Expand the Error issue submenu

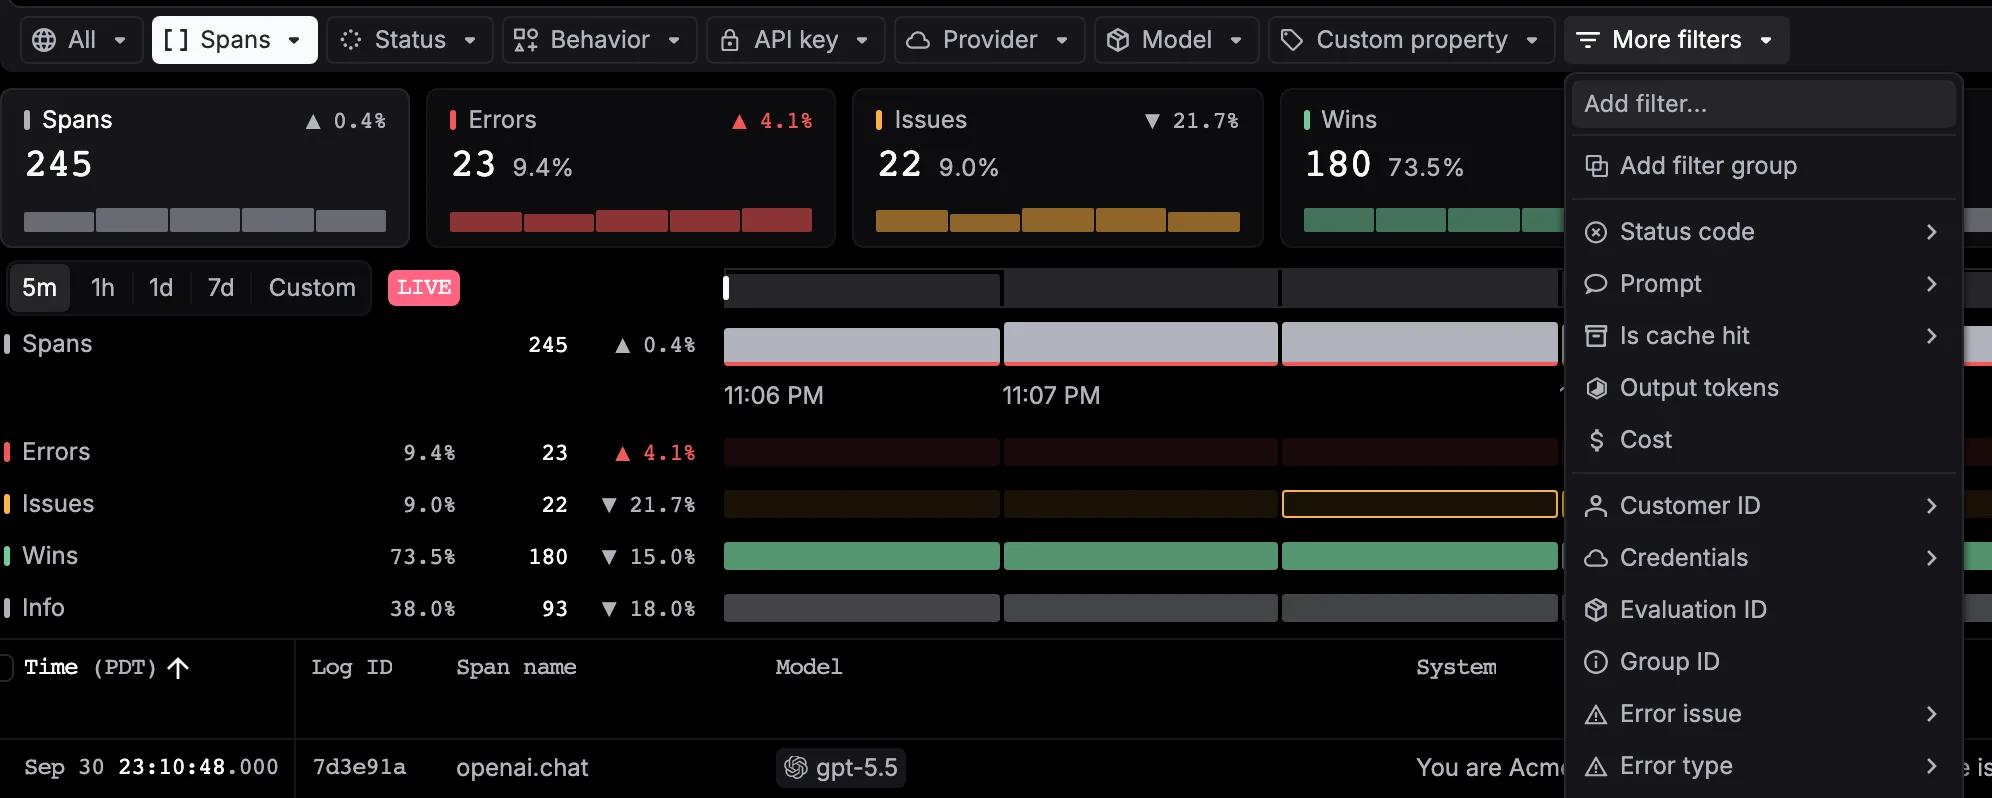tap(1763, 714)
